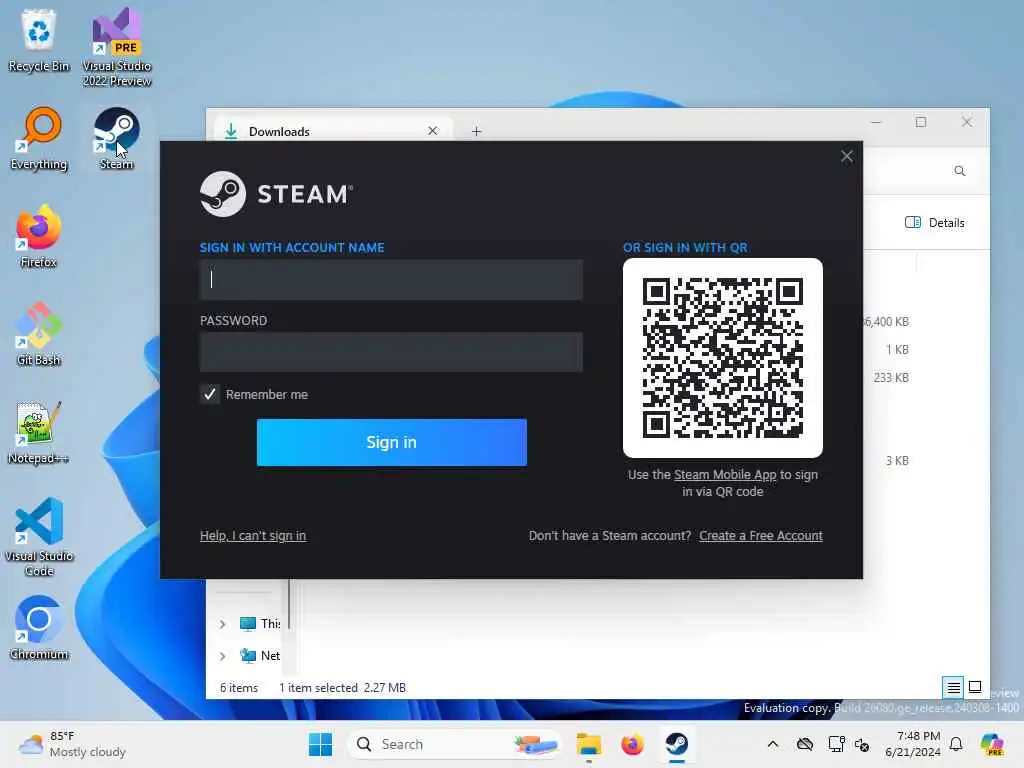
Task: Open the Windows Start menu
Action: (x=320, y=744)
